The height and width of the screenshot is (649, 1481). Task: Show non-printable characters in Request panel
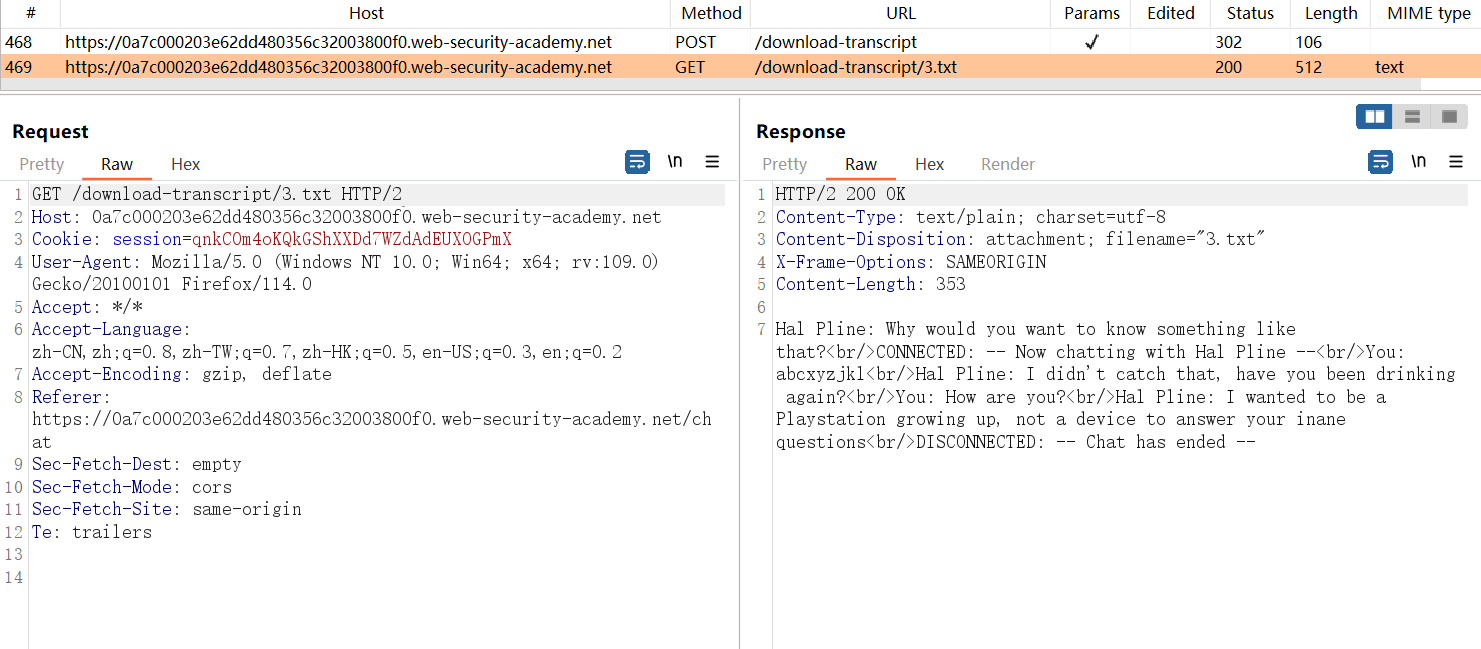click(675, 162)
